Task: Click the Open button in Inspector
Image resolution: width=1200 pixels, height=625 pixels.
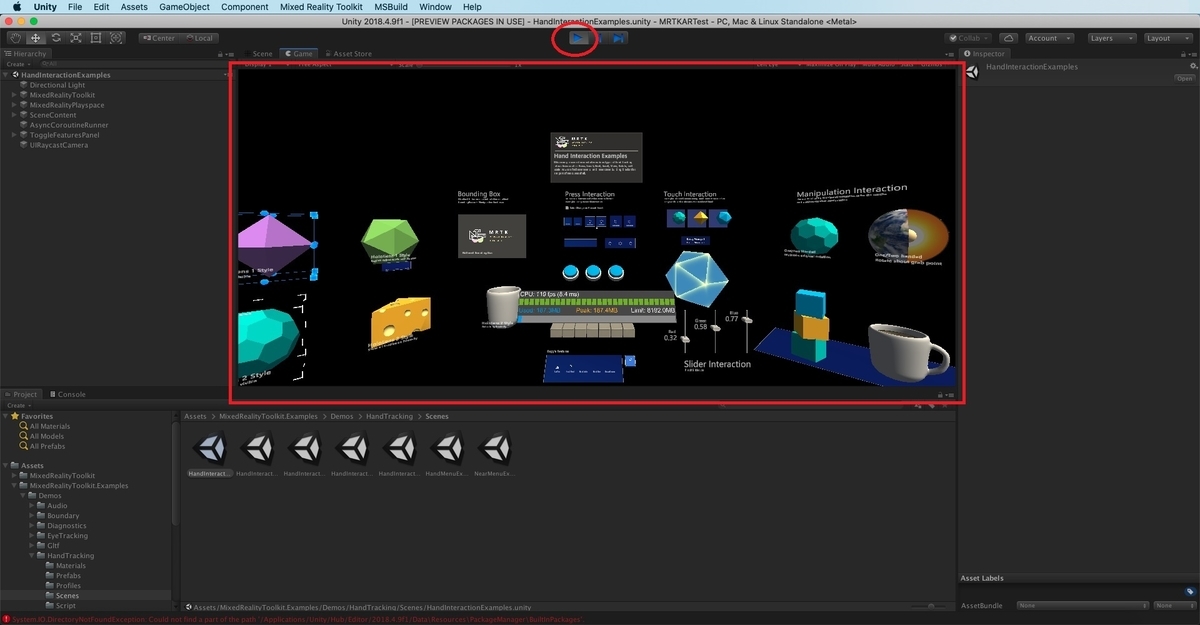Action: (x=1185, y=78)
